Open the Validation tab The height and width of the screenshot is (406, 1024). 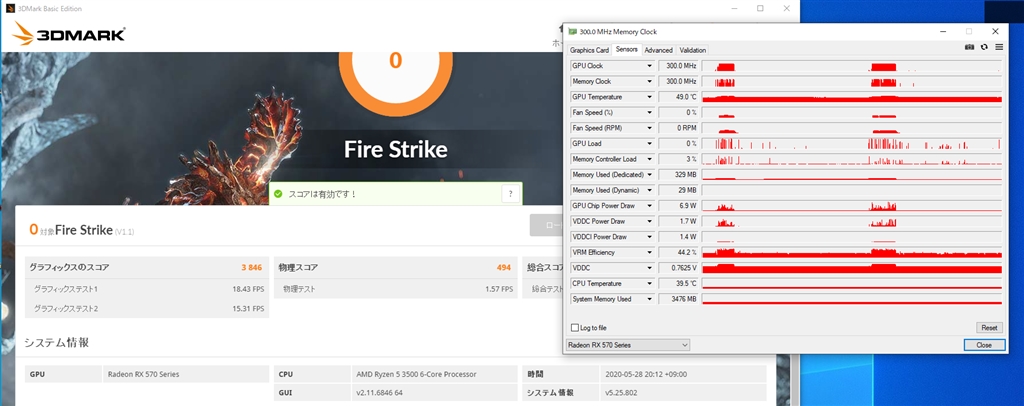coord(692,50)
